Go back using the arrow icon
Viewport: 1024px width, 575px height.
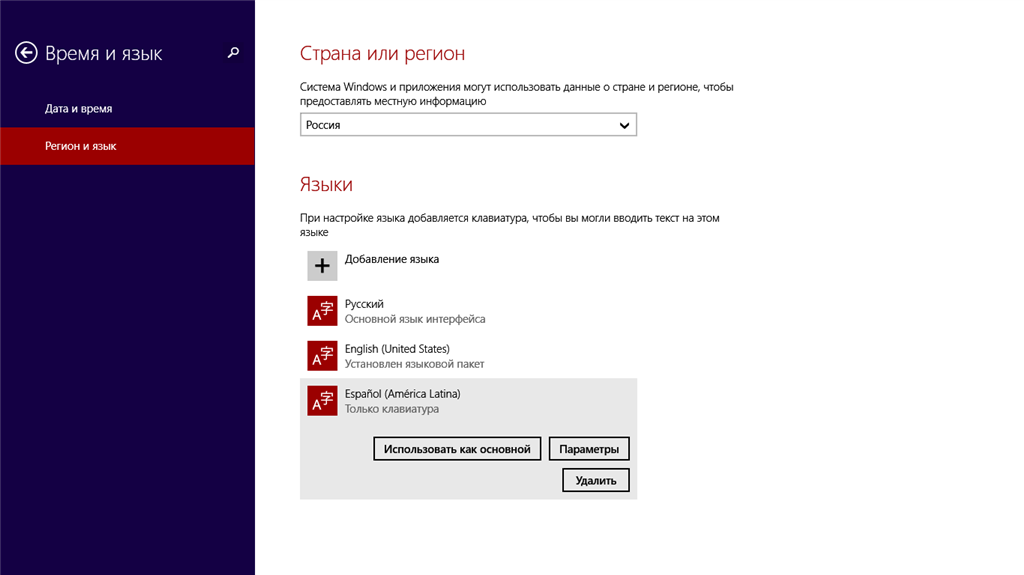click(x=26, y=53)
